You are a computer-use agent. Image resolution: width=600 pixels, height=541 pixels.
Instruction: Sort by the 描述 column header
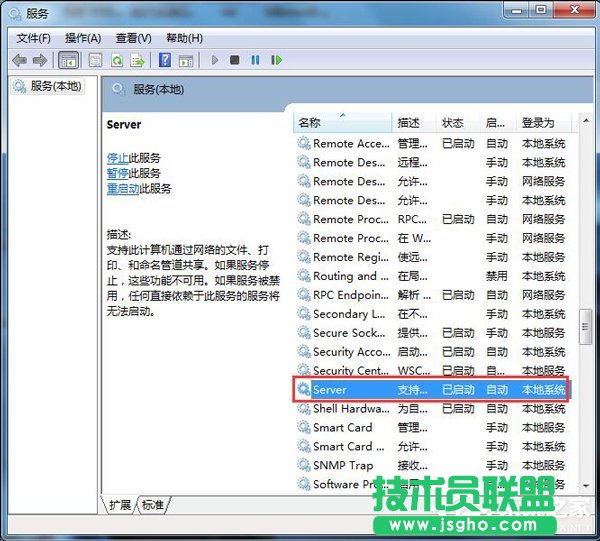[414, 123]
